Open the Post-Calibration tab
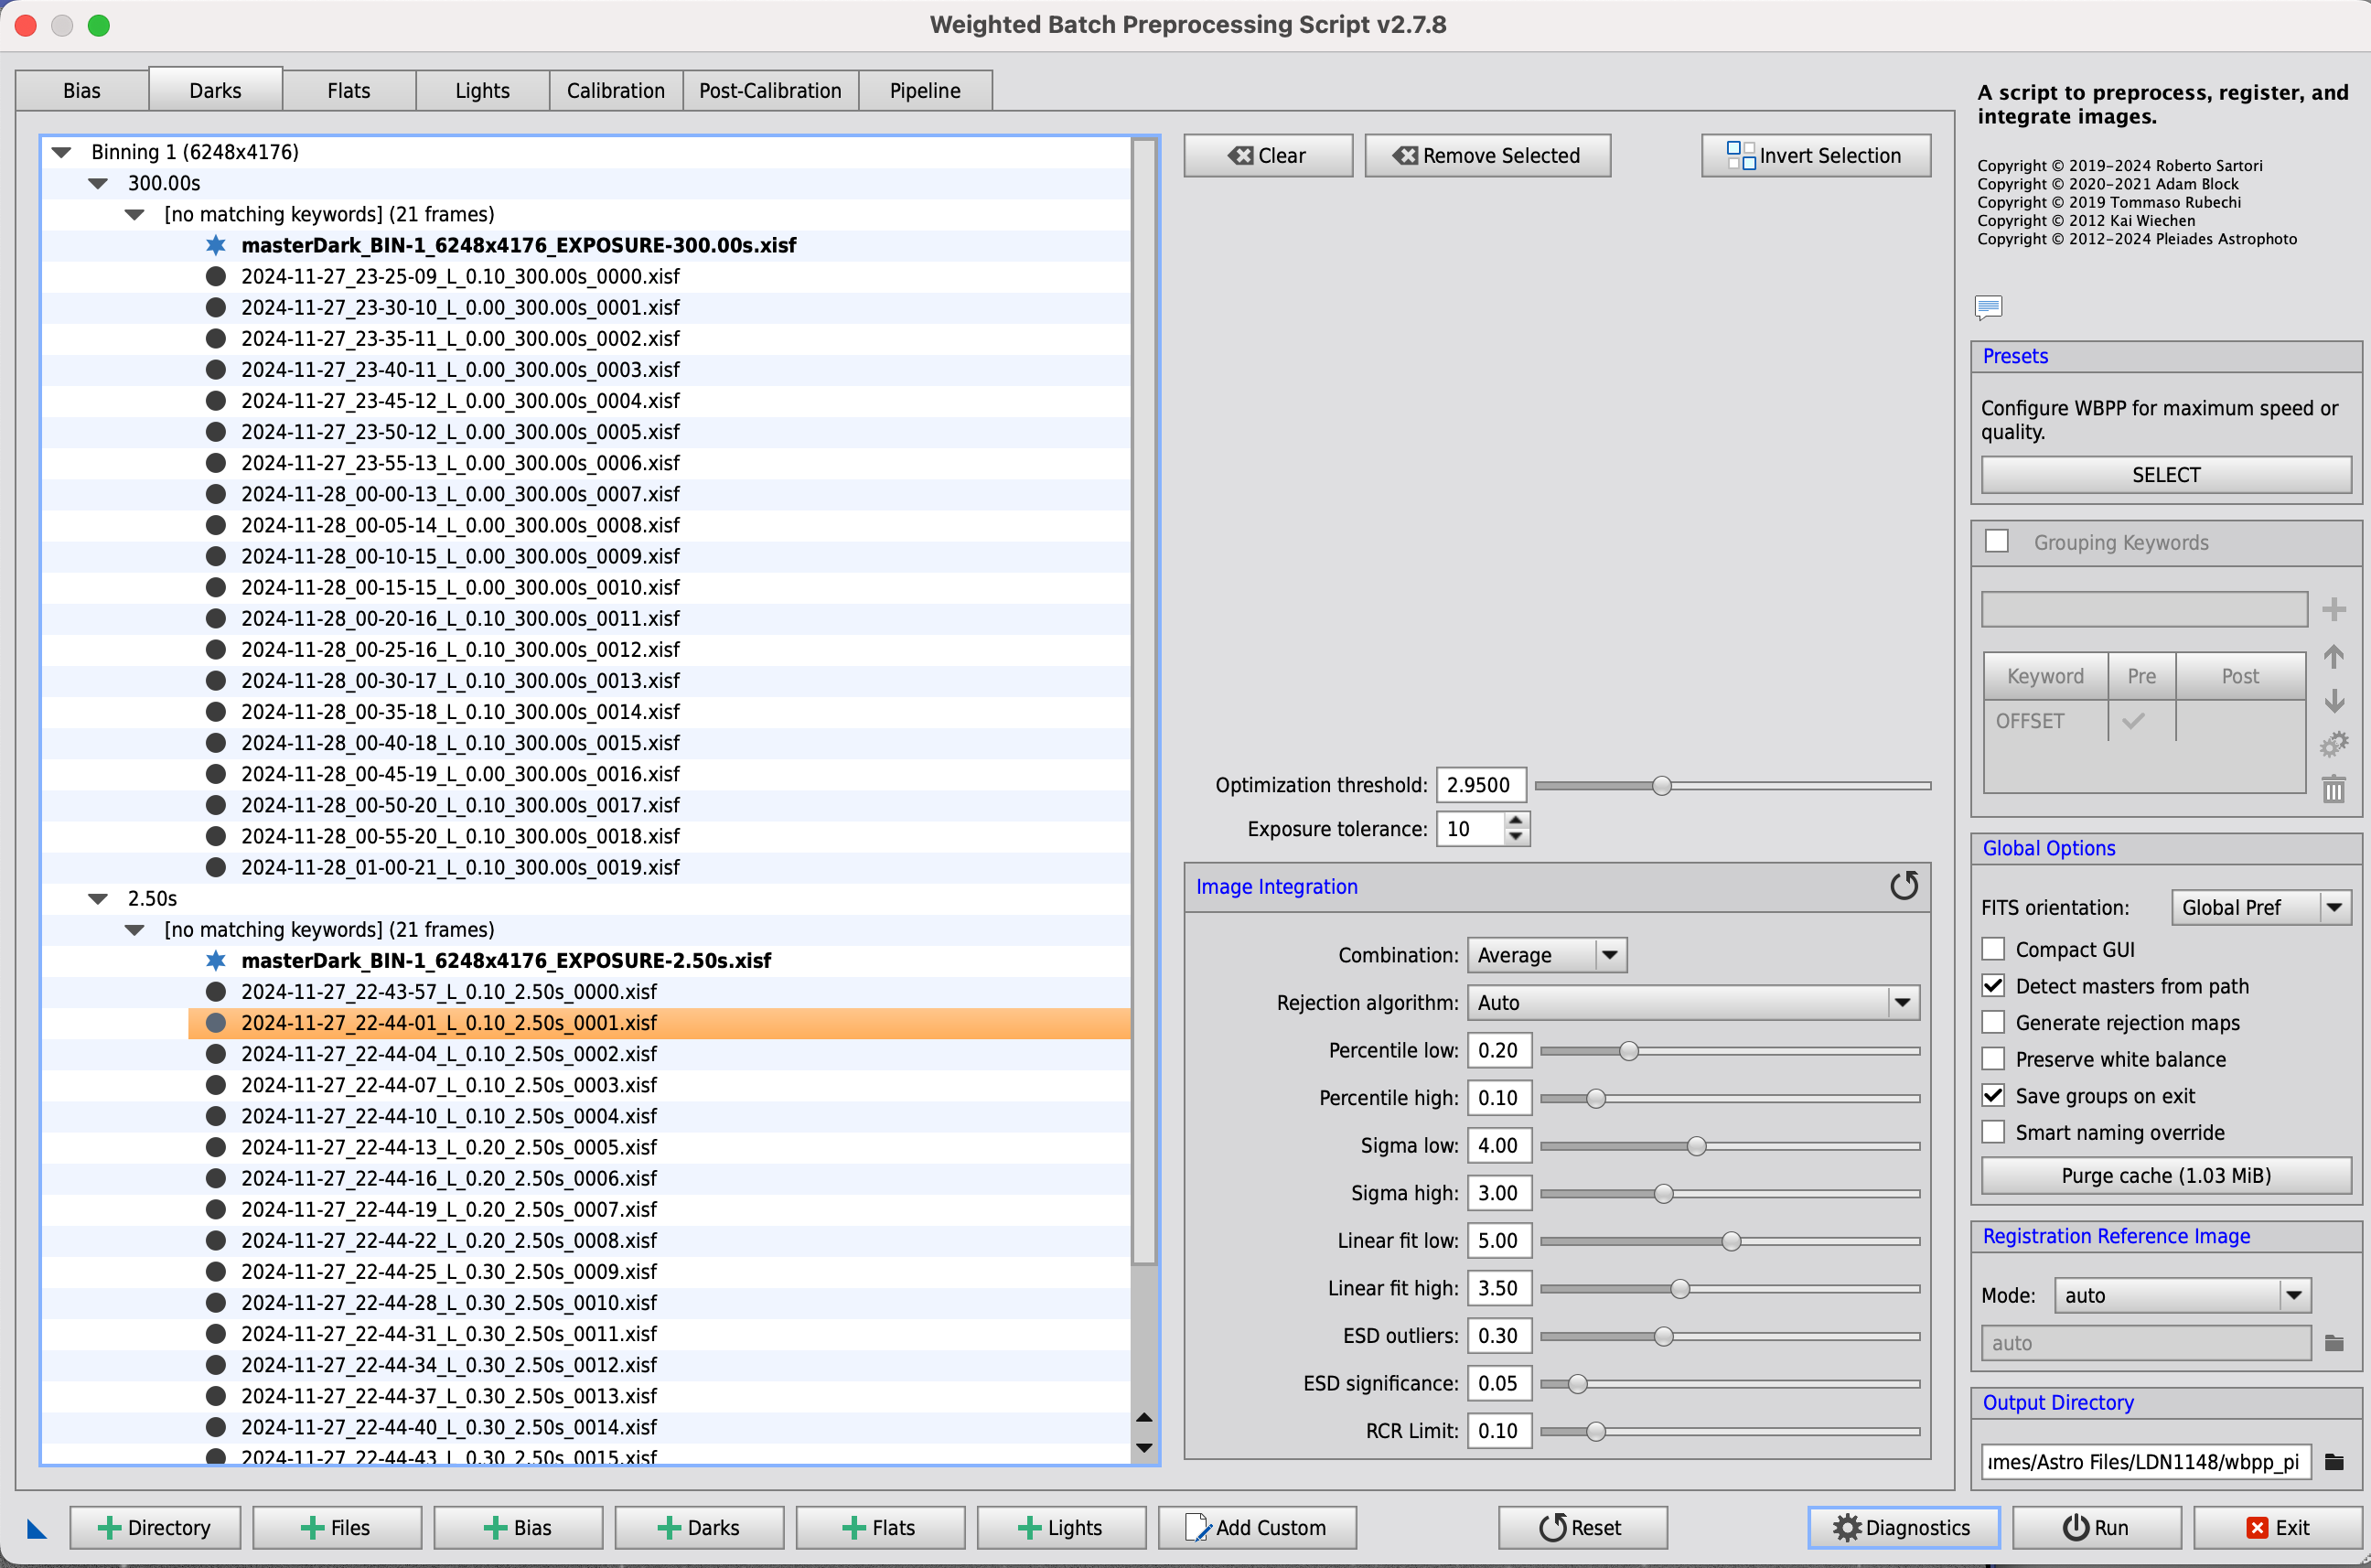Screen dimensions: 2371x1568 click(x=770, y=90)
